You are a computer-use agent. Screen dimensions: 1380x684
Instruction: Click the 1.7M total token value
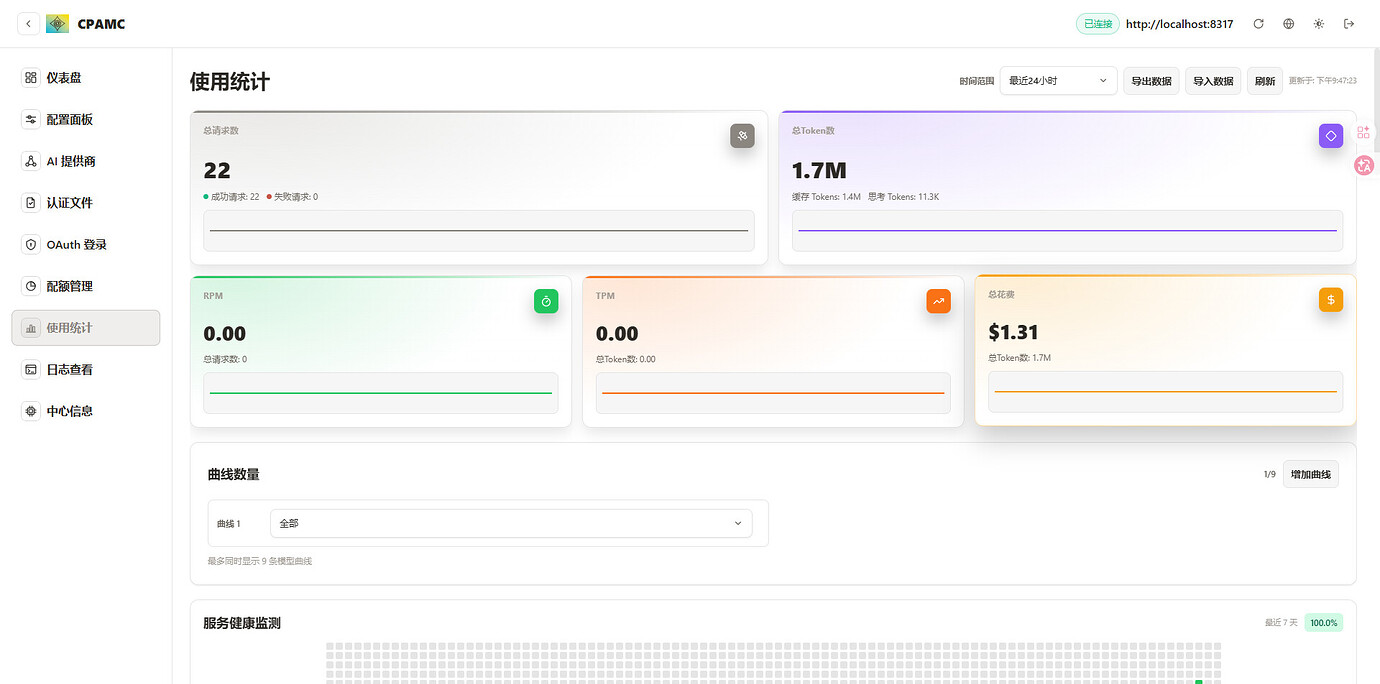(x=819, y=170)
